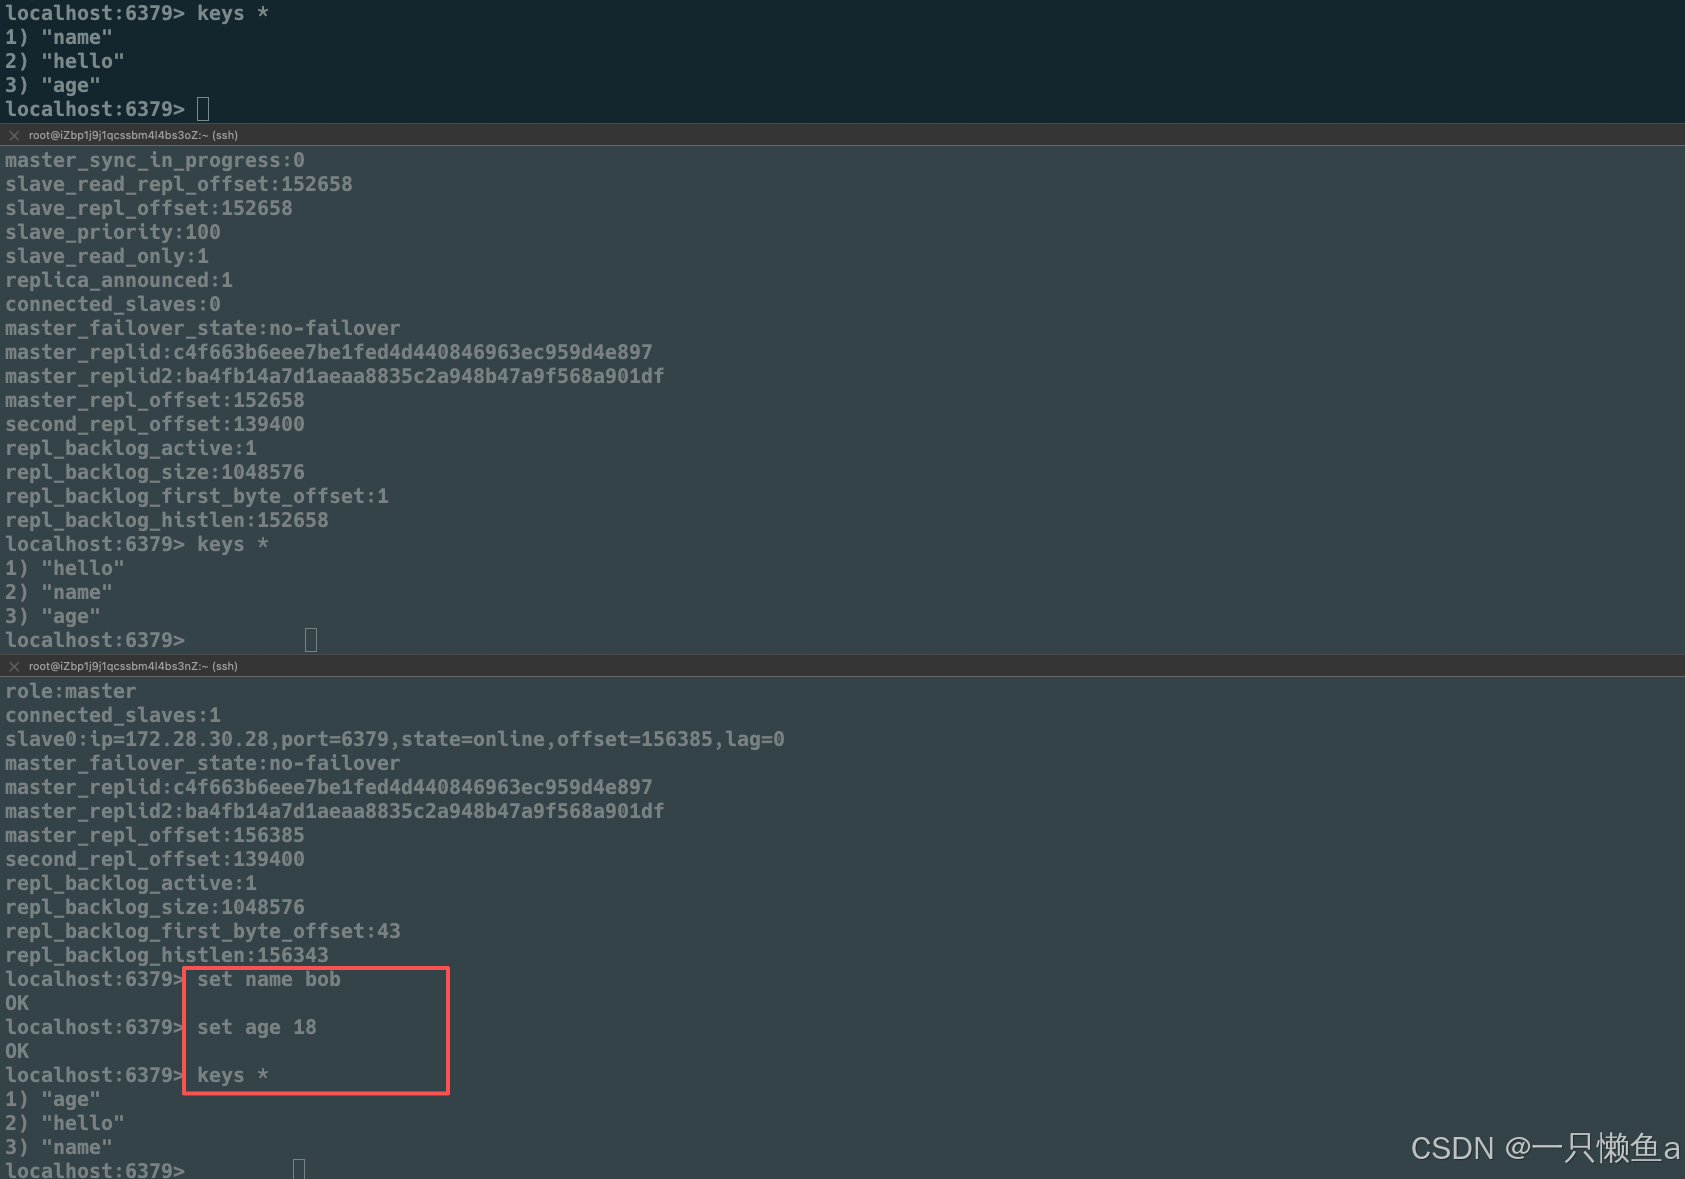Image resolution: width=1685 pixels, height=1179 pixels.
Task: Close the iZbp1j9j1qcssbm4l4bs3nZ ssh pane
Action: (x=14, y=666)
